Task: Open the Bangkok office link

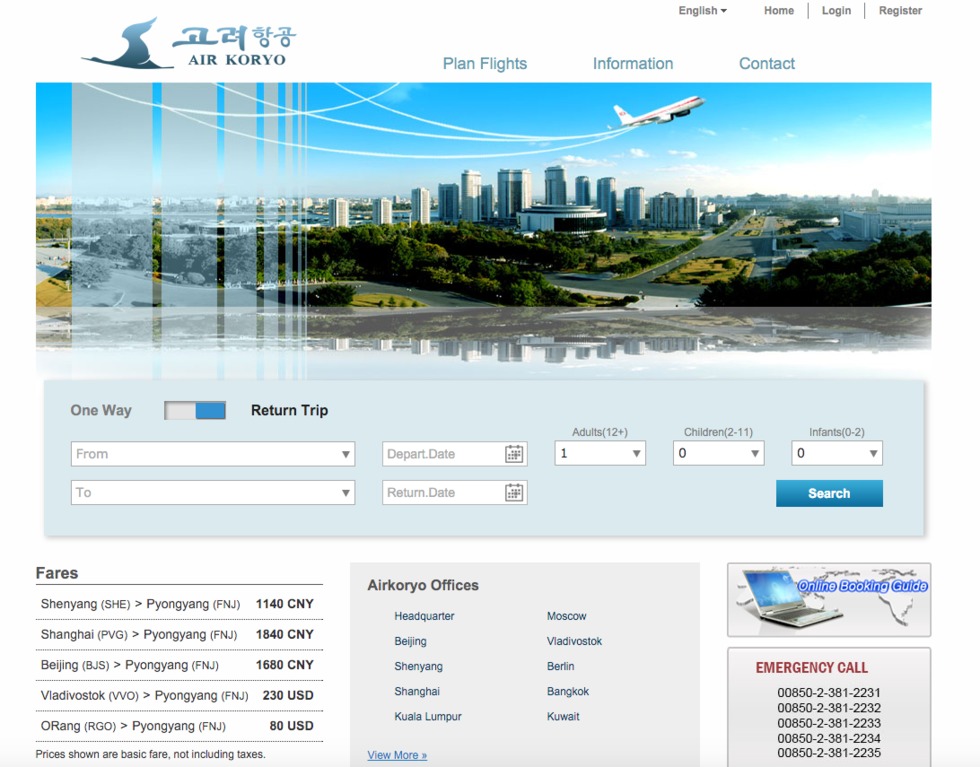Action: click(568, 691)
